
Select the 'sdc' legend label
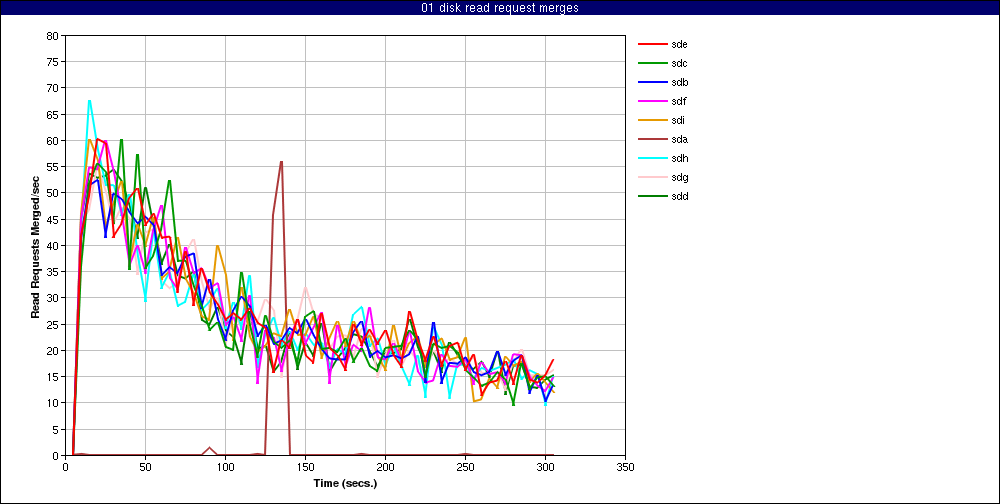click(x=679, y=63)
